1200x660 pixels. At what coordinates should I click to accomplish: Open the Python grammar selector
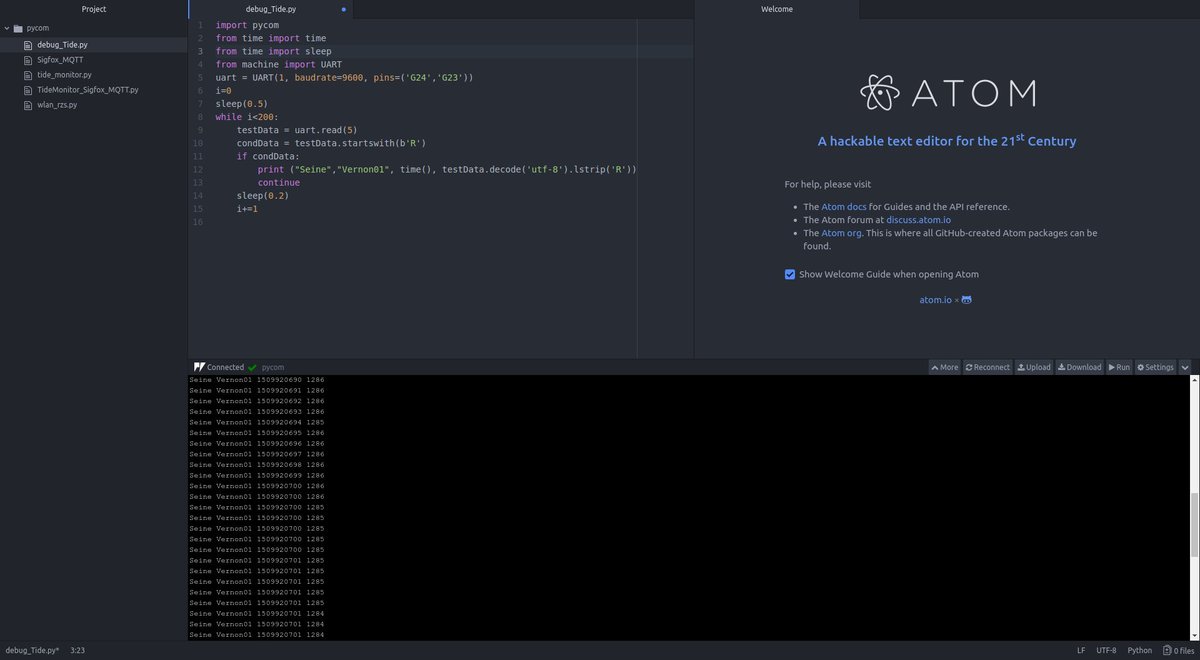coord(1139,650)
